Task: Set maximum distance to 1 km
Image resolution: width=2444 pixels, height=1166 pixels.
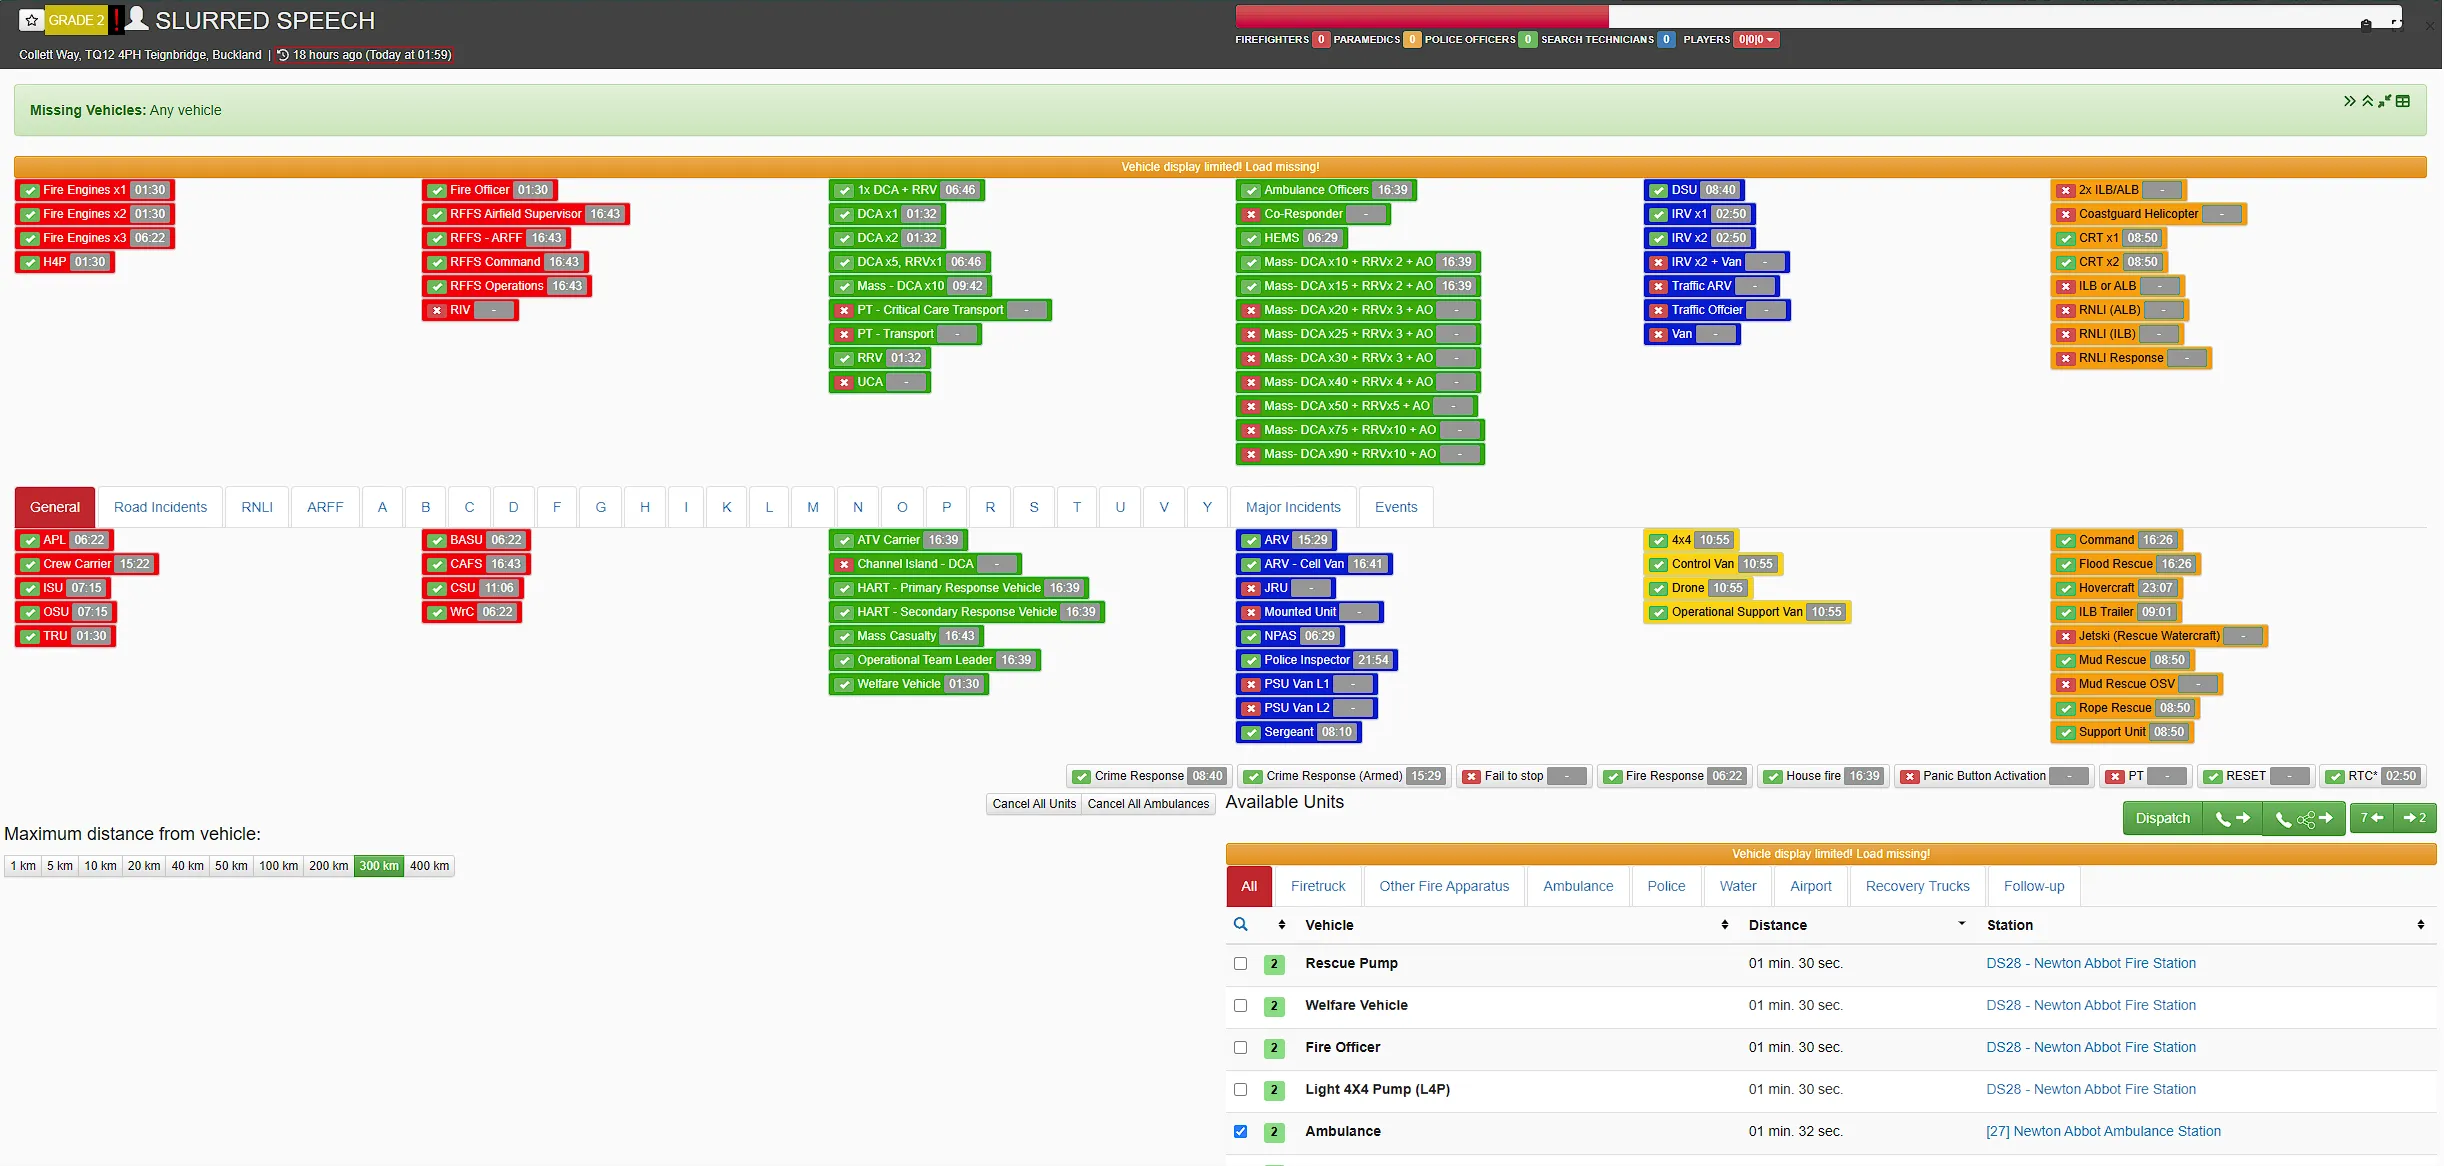Action: pos(23,866)
